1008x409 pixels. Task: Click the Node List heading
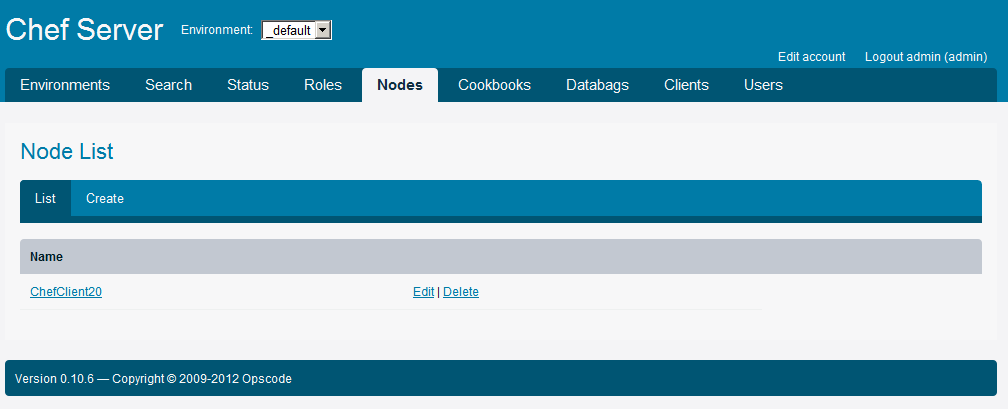[67, 151]
